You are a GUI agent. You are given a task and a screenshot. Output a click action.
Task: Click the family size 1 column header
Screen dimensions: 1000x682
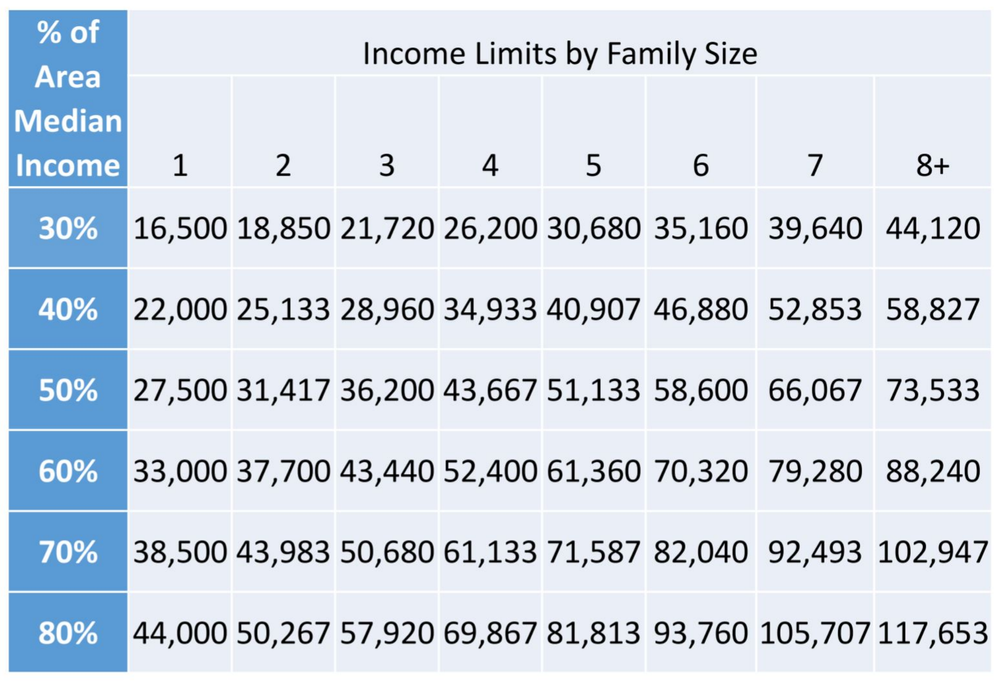tap(180, 166)
